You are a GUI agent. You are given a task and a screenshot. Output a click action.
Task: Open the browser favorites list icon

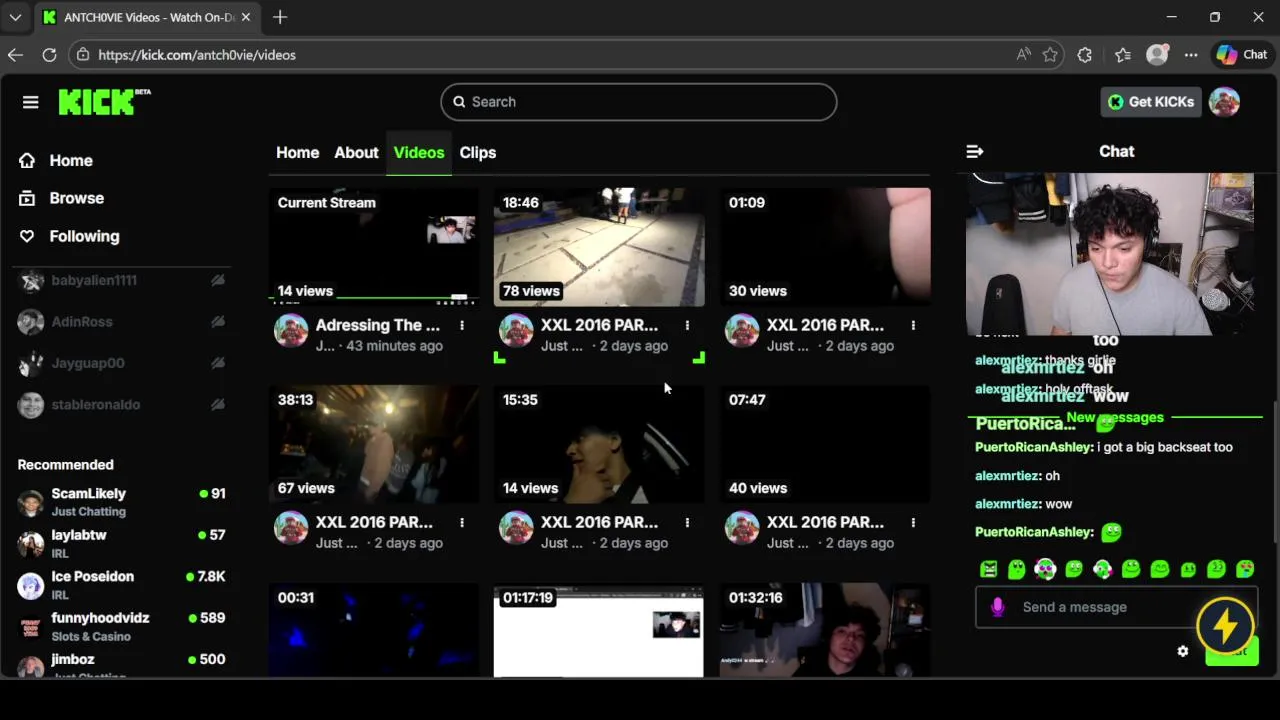[x=1122, y=55]
